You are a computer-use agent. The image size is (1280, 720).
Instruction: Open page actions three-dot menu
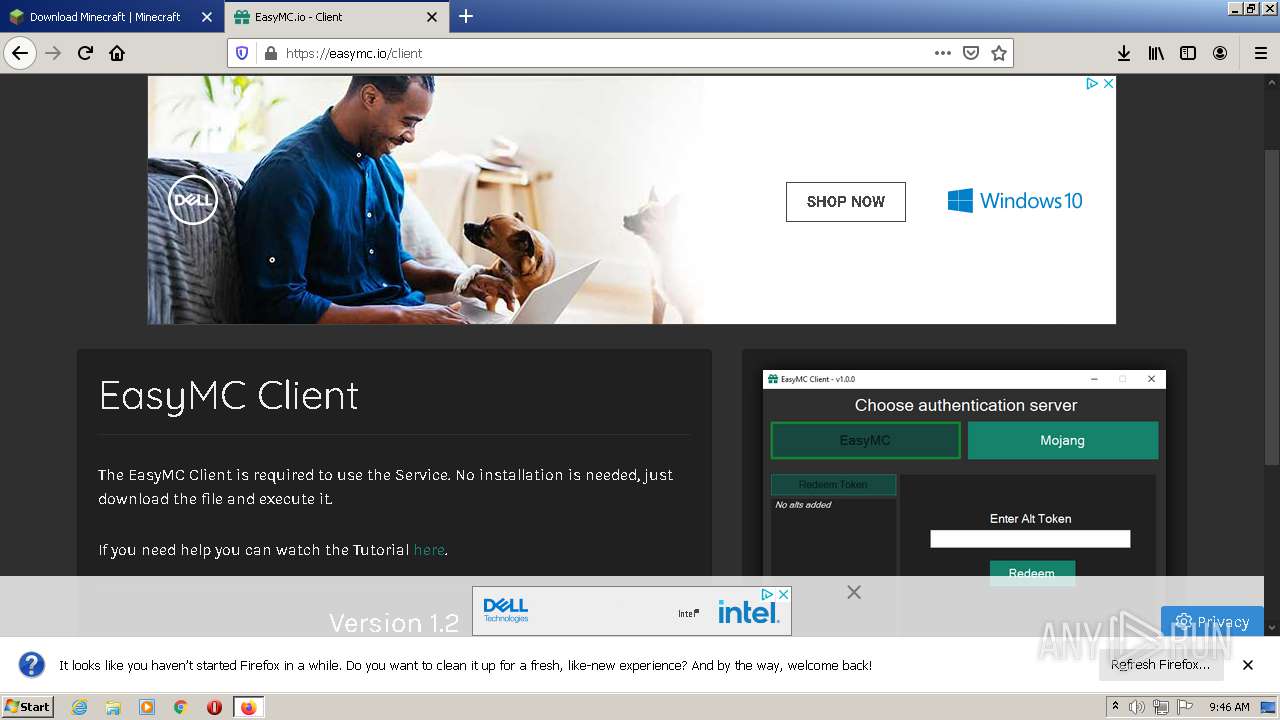point(942,53)
